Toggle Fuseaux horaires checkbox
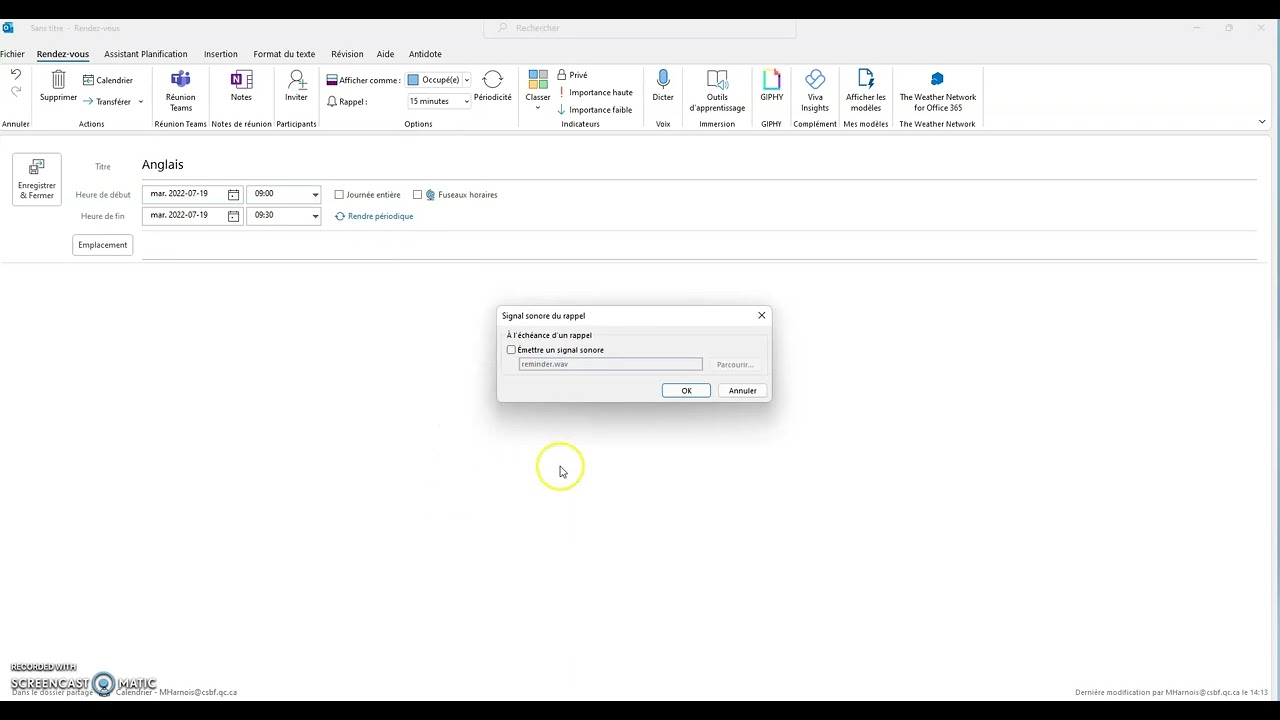The image size is (1280, 720). pyautogui.click(x=417, y=195)
